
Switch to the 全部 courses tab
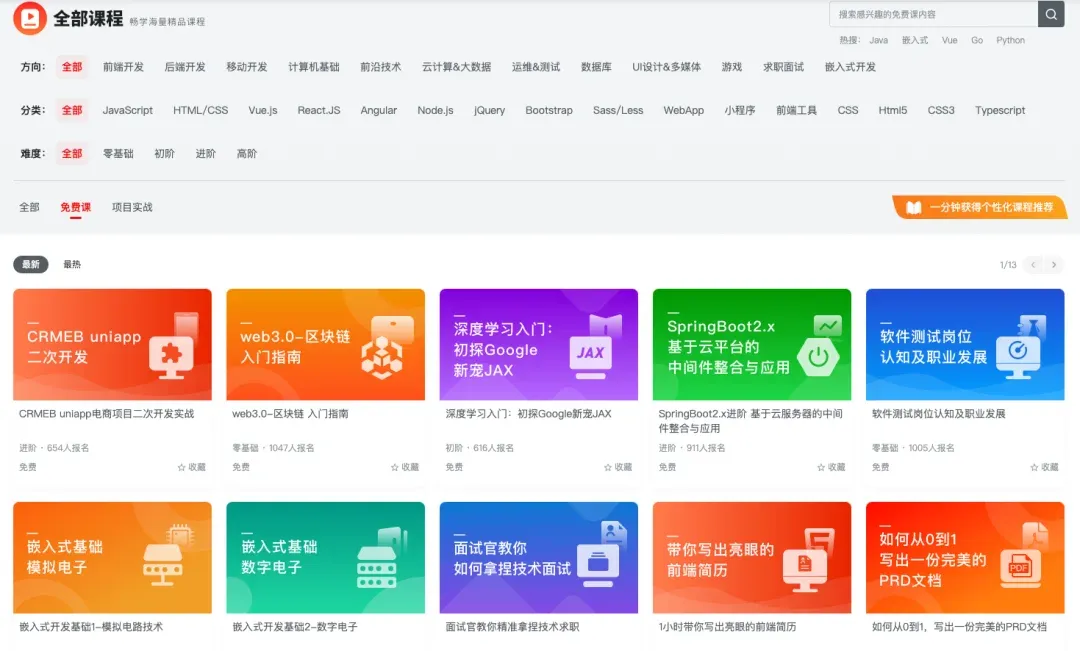29,207
